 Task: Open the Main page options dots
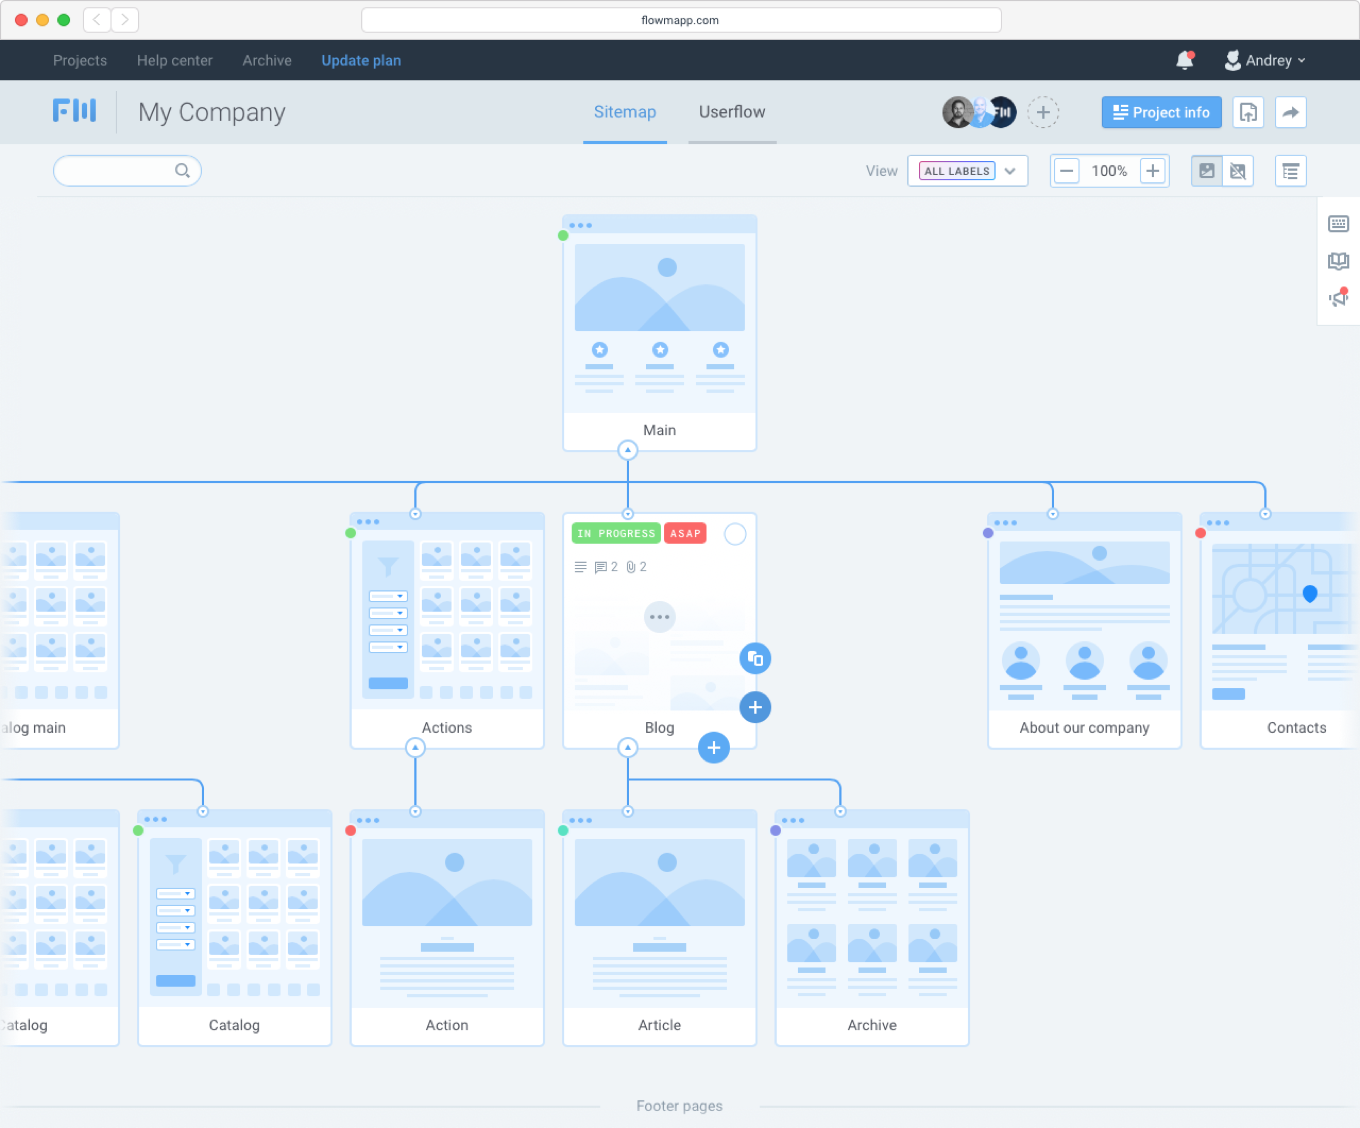click(x=581, y=225)
